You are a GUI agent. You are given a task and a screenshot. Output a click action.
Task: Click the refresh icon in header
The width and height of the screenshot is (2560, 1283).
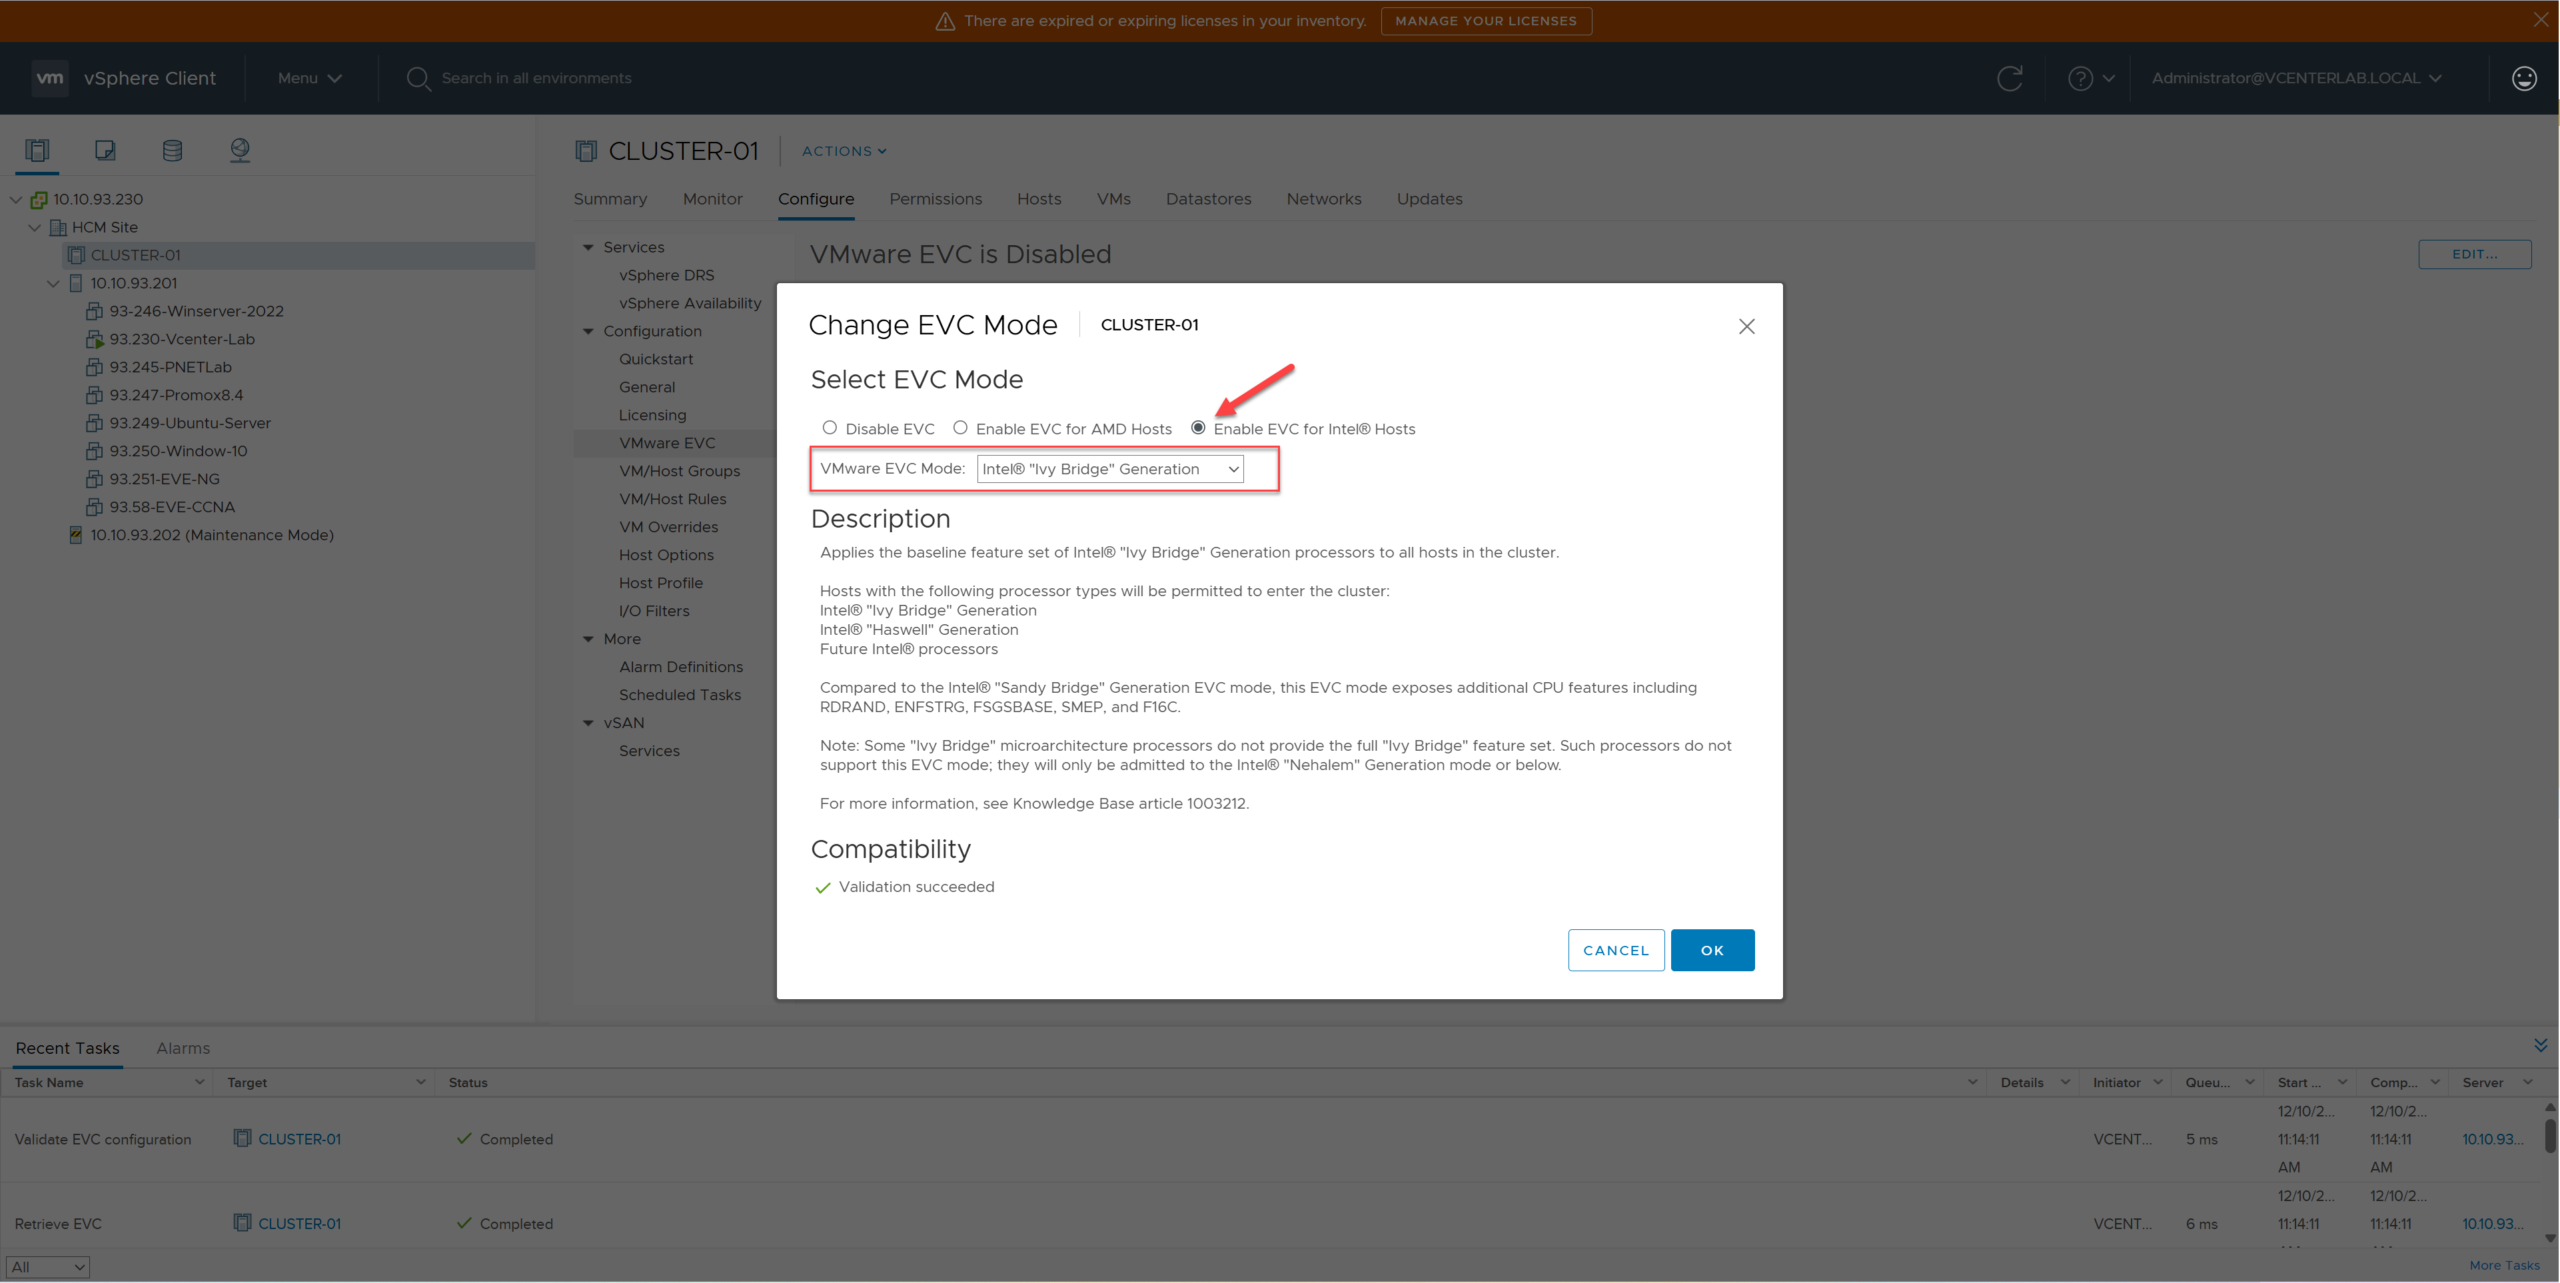pyautogui.click(x=2009, y=78)
